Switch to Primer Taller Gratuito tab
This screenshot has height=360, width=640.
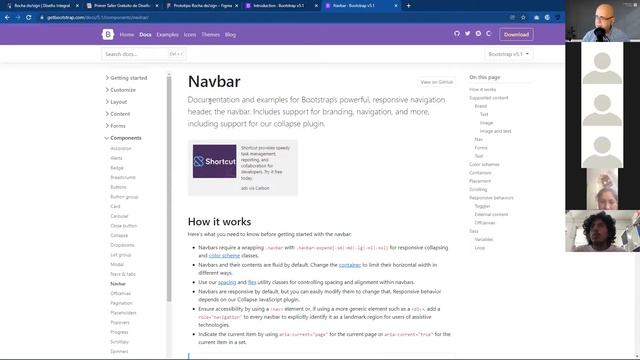tap(122, 6)
